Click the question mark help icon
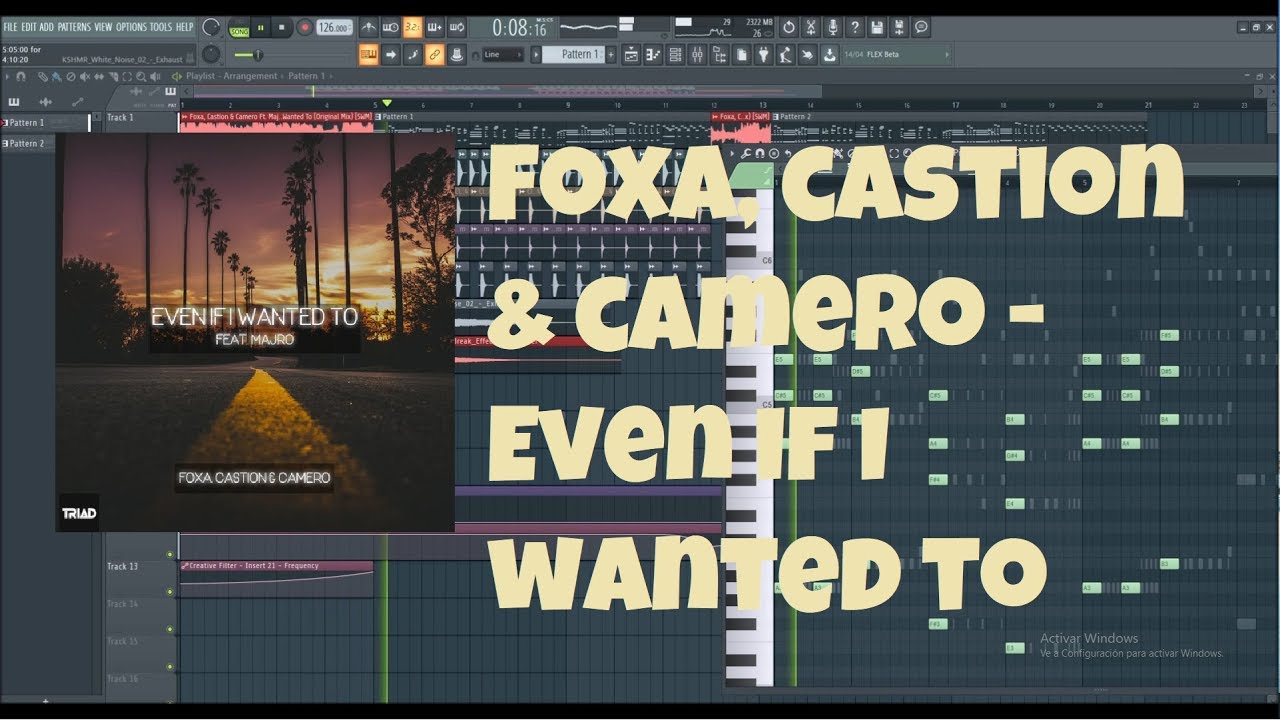 click(855, 28)
